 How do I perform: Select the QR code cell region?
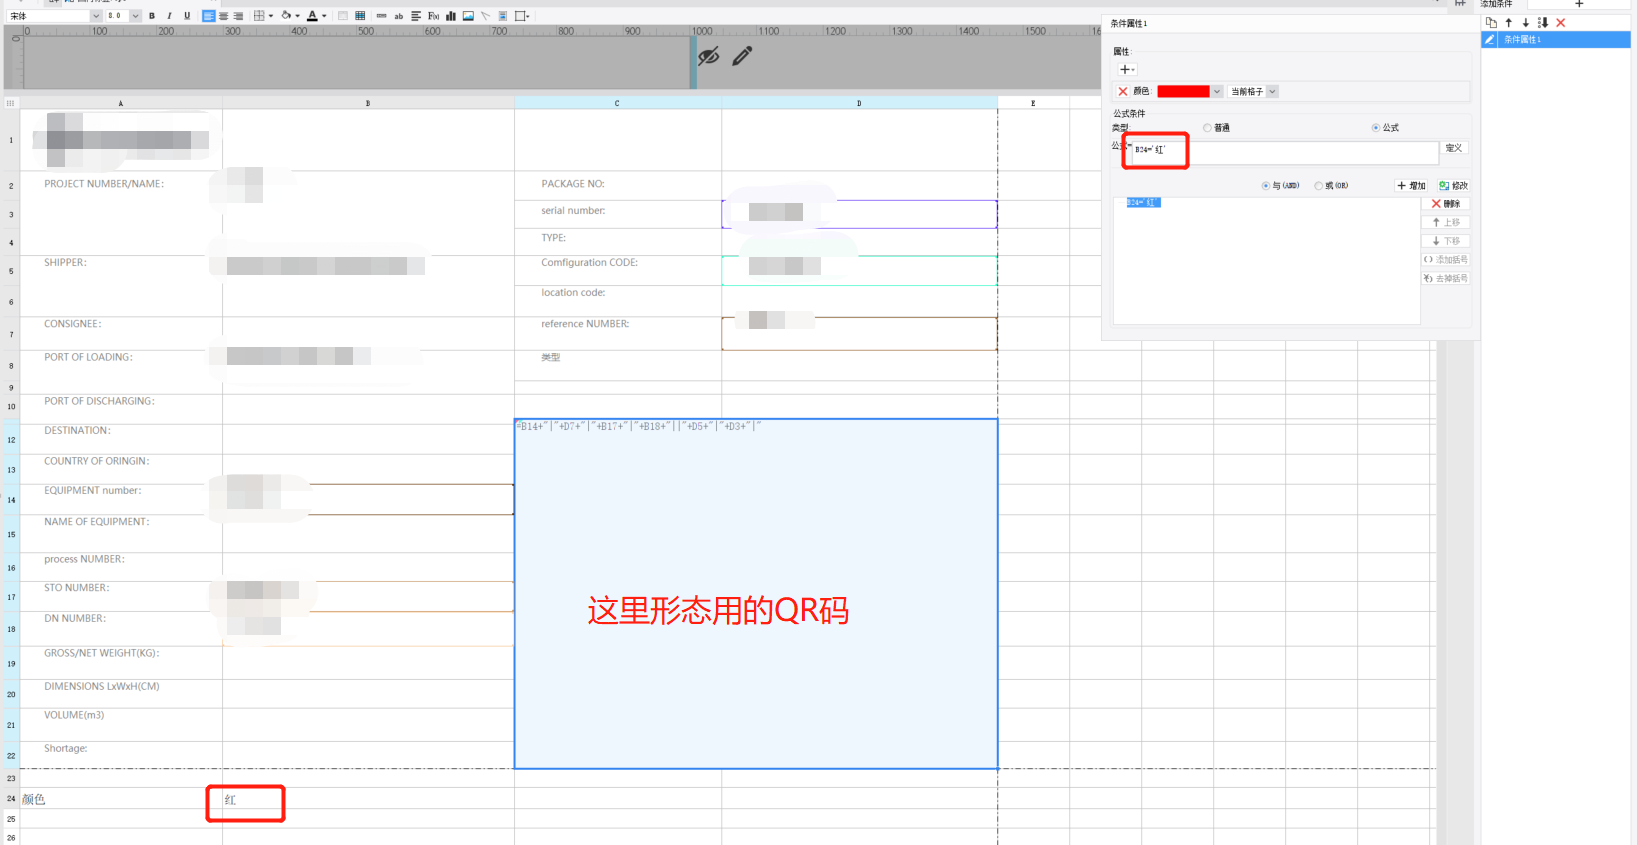click(x=756, y=594)
